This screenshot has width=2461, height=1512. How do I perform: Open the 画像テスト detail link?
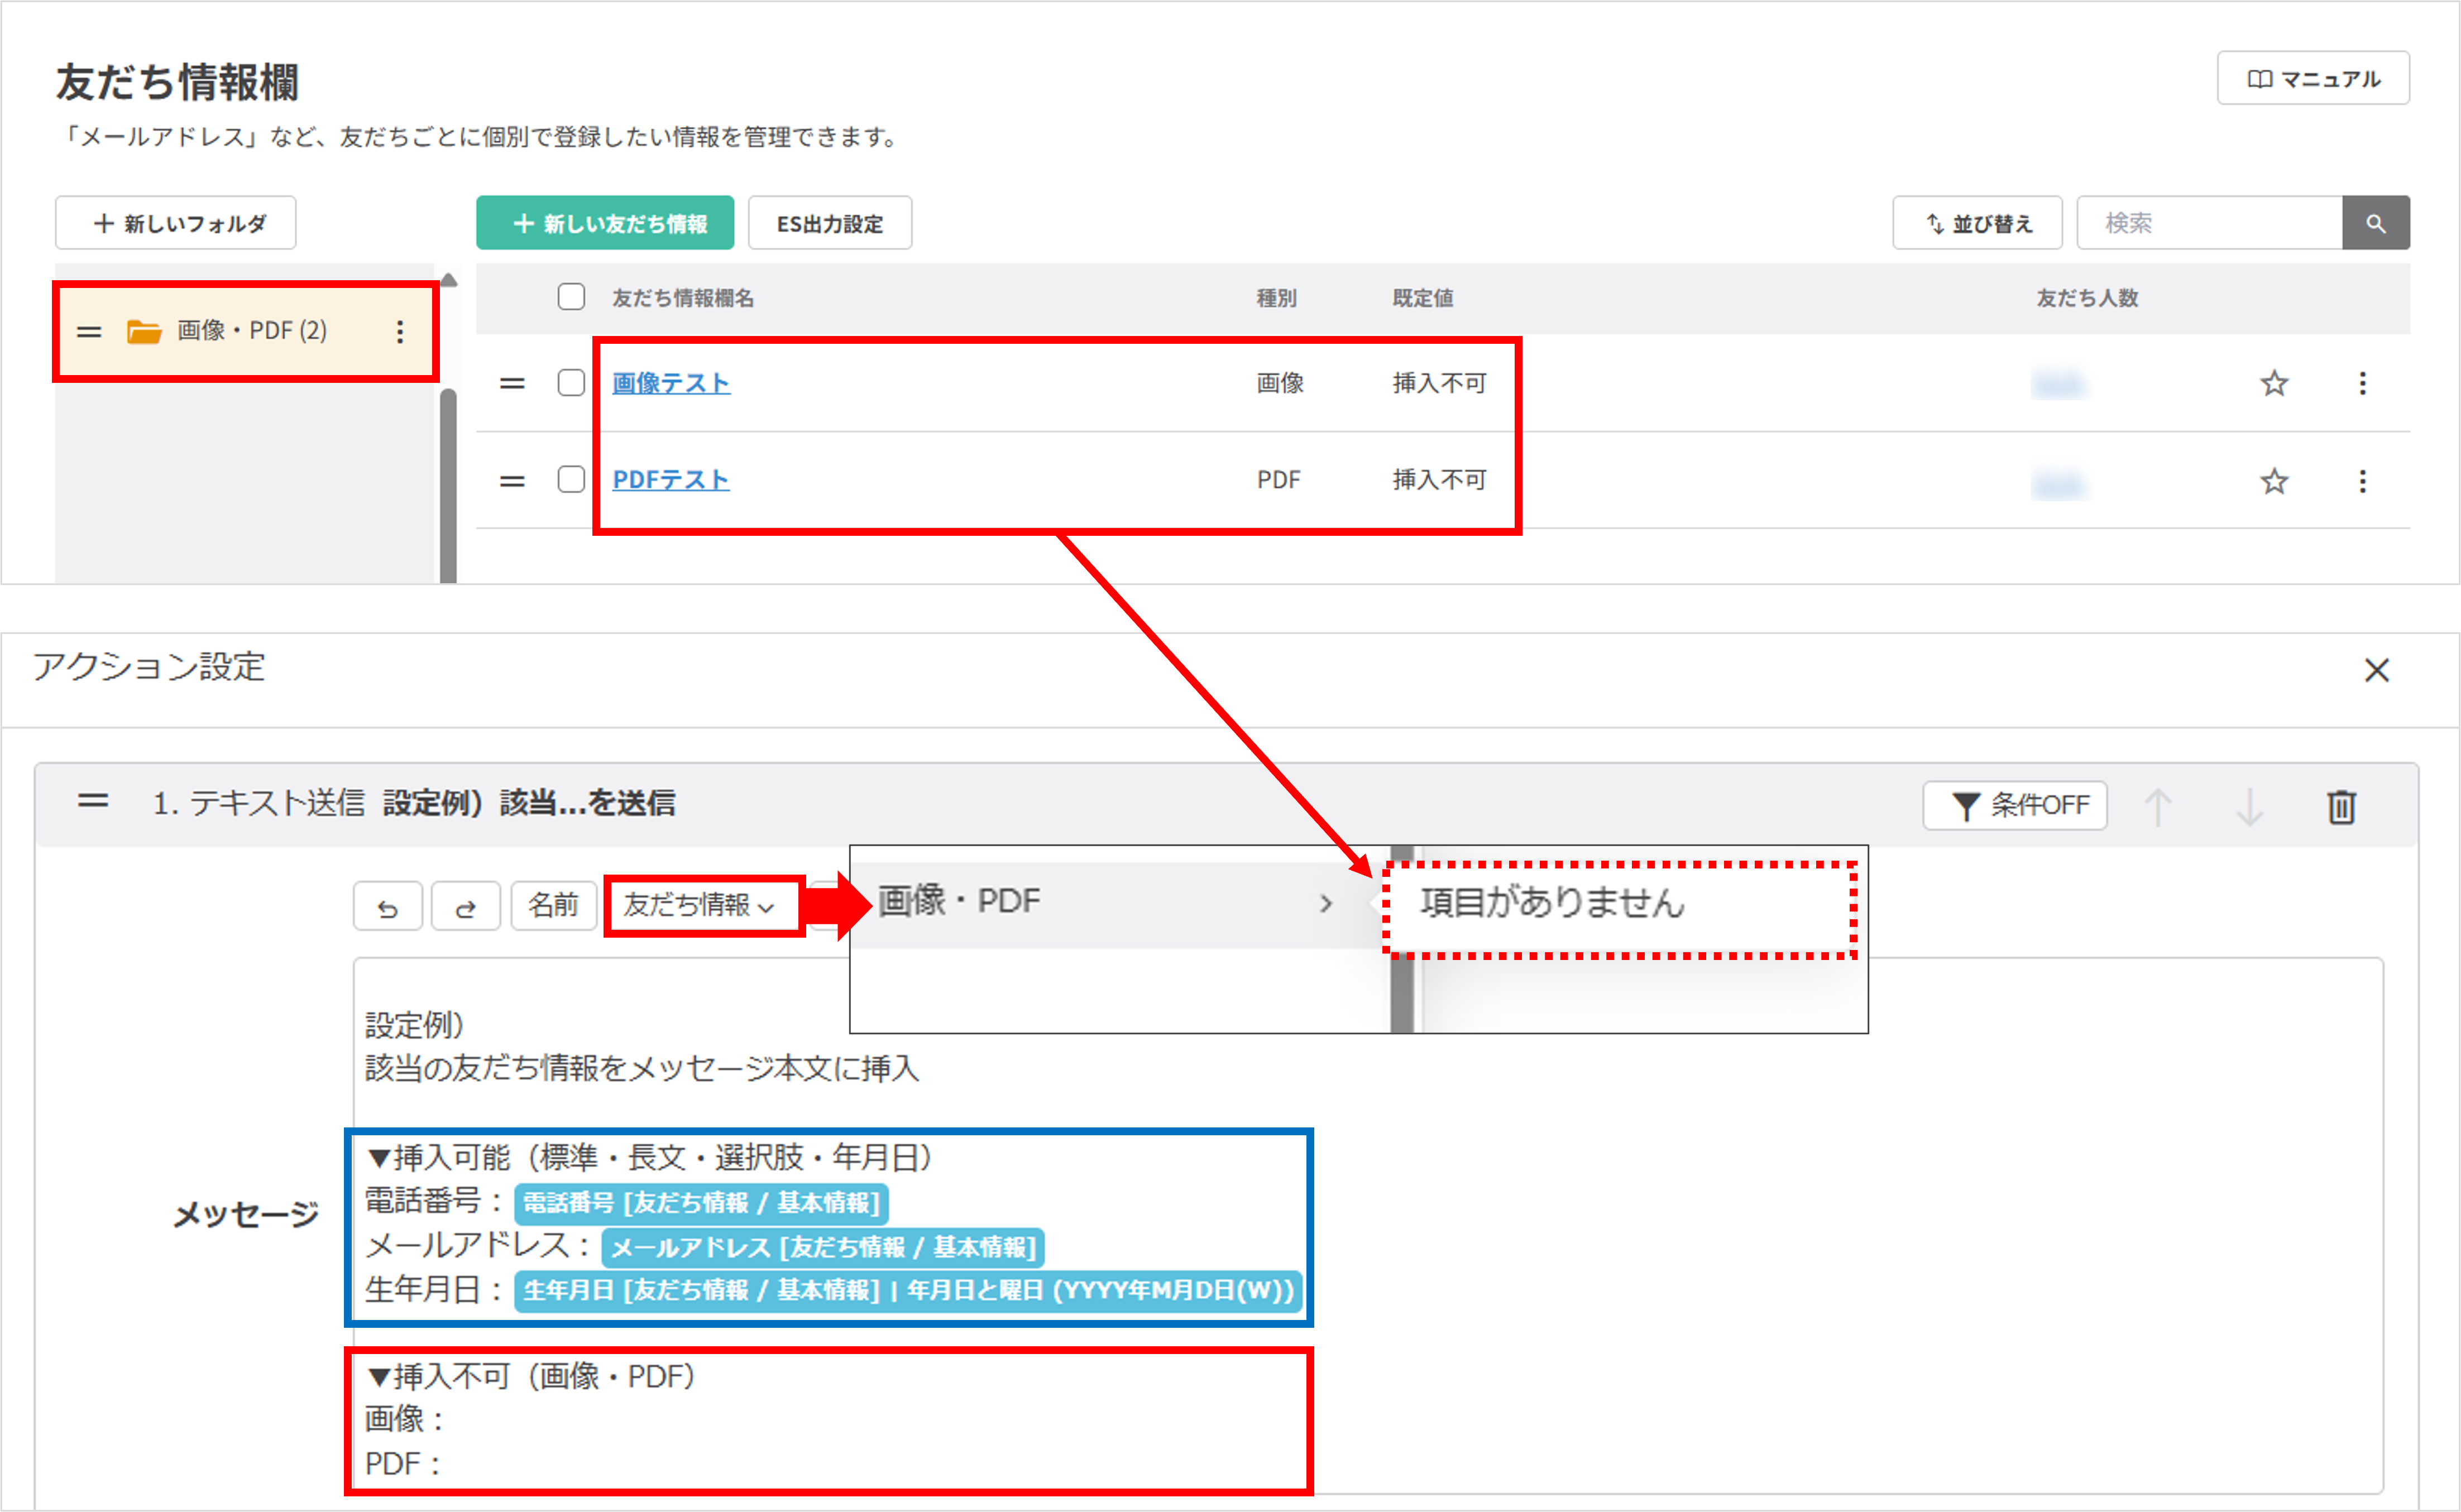pos(670,382)
